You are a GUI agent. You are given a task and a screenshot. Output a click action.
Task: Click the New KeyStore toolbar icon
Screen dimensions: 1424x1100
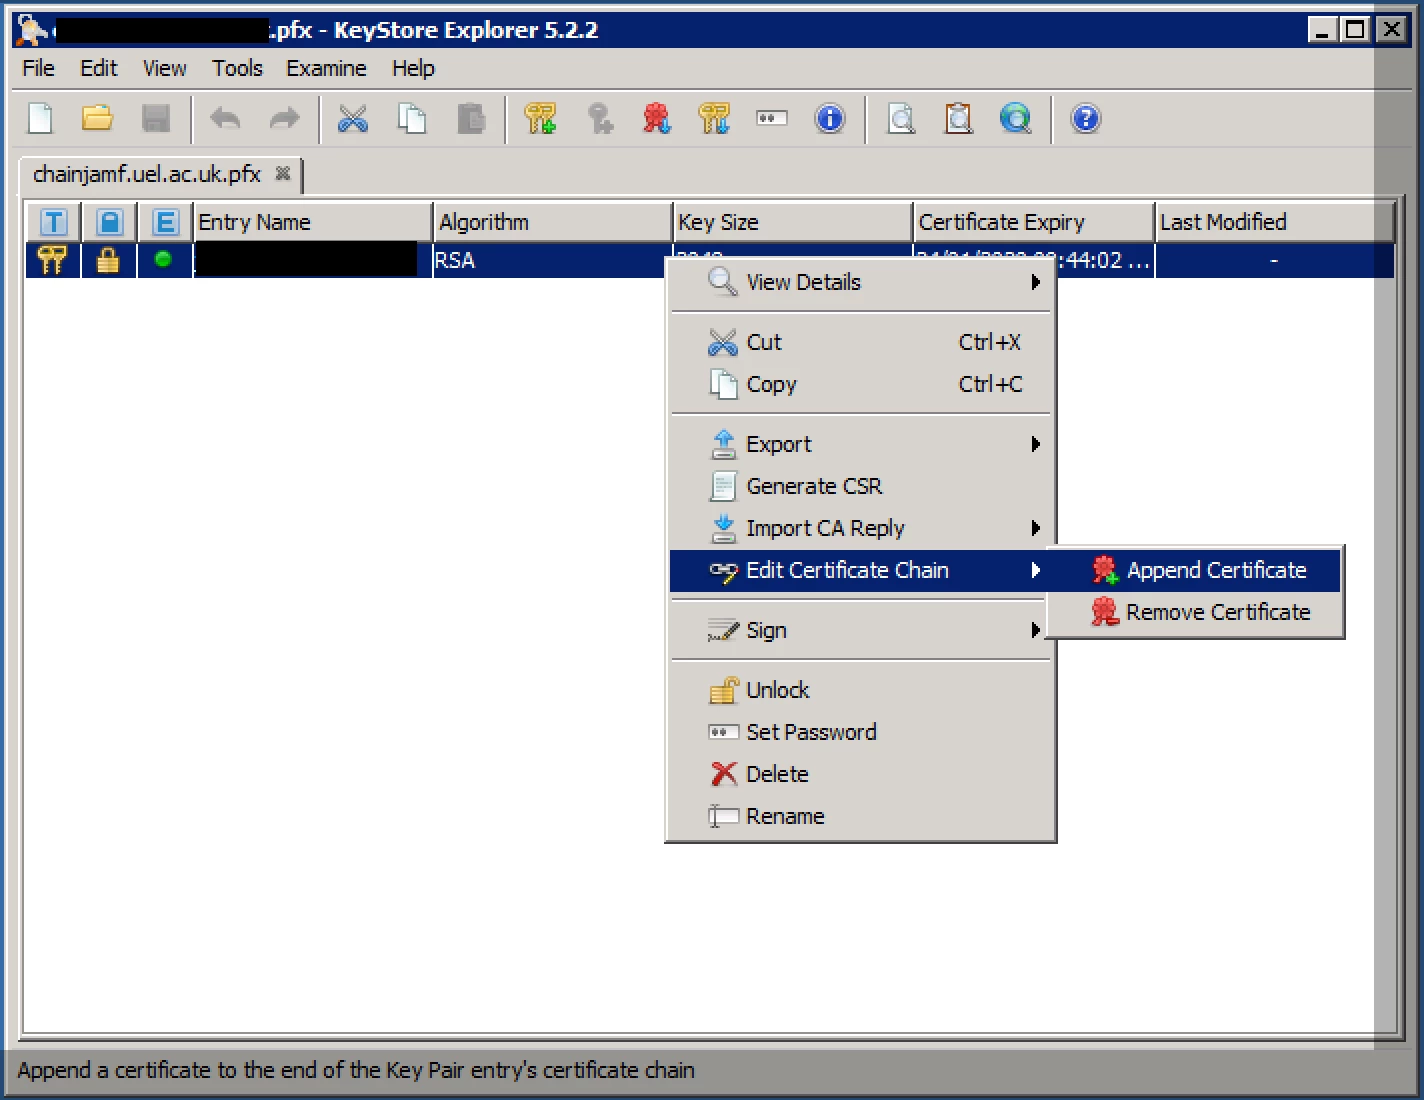(x=40, y=119)
